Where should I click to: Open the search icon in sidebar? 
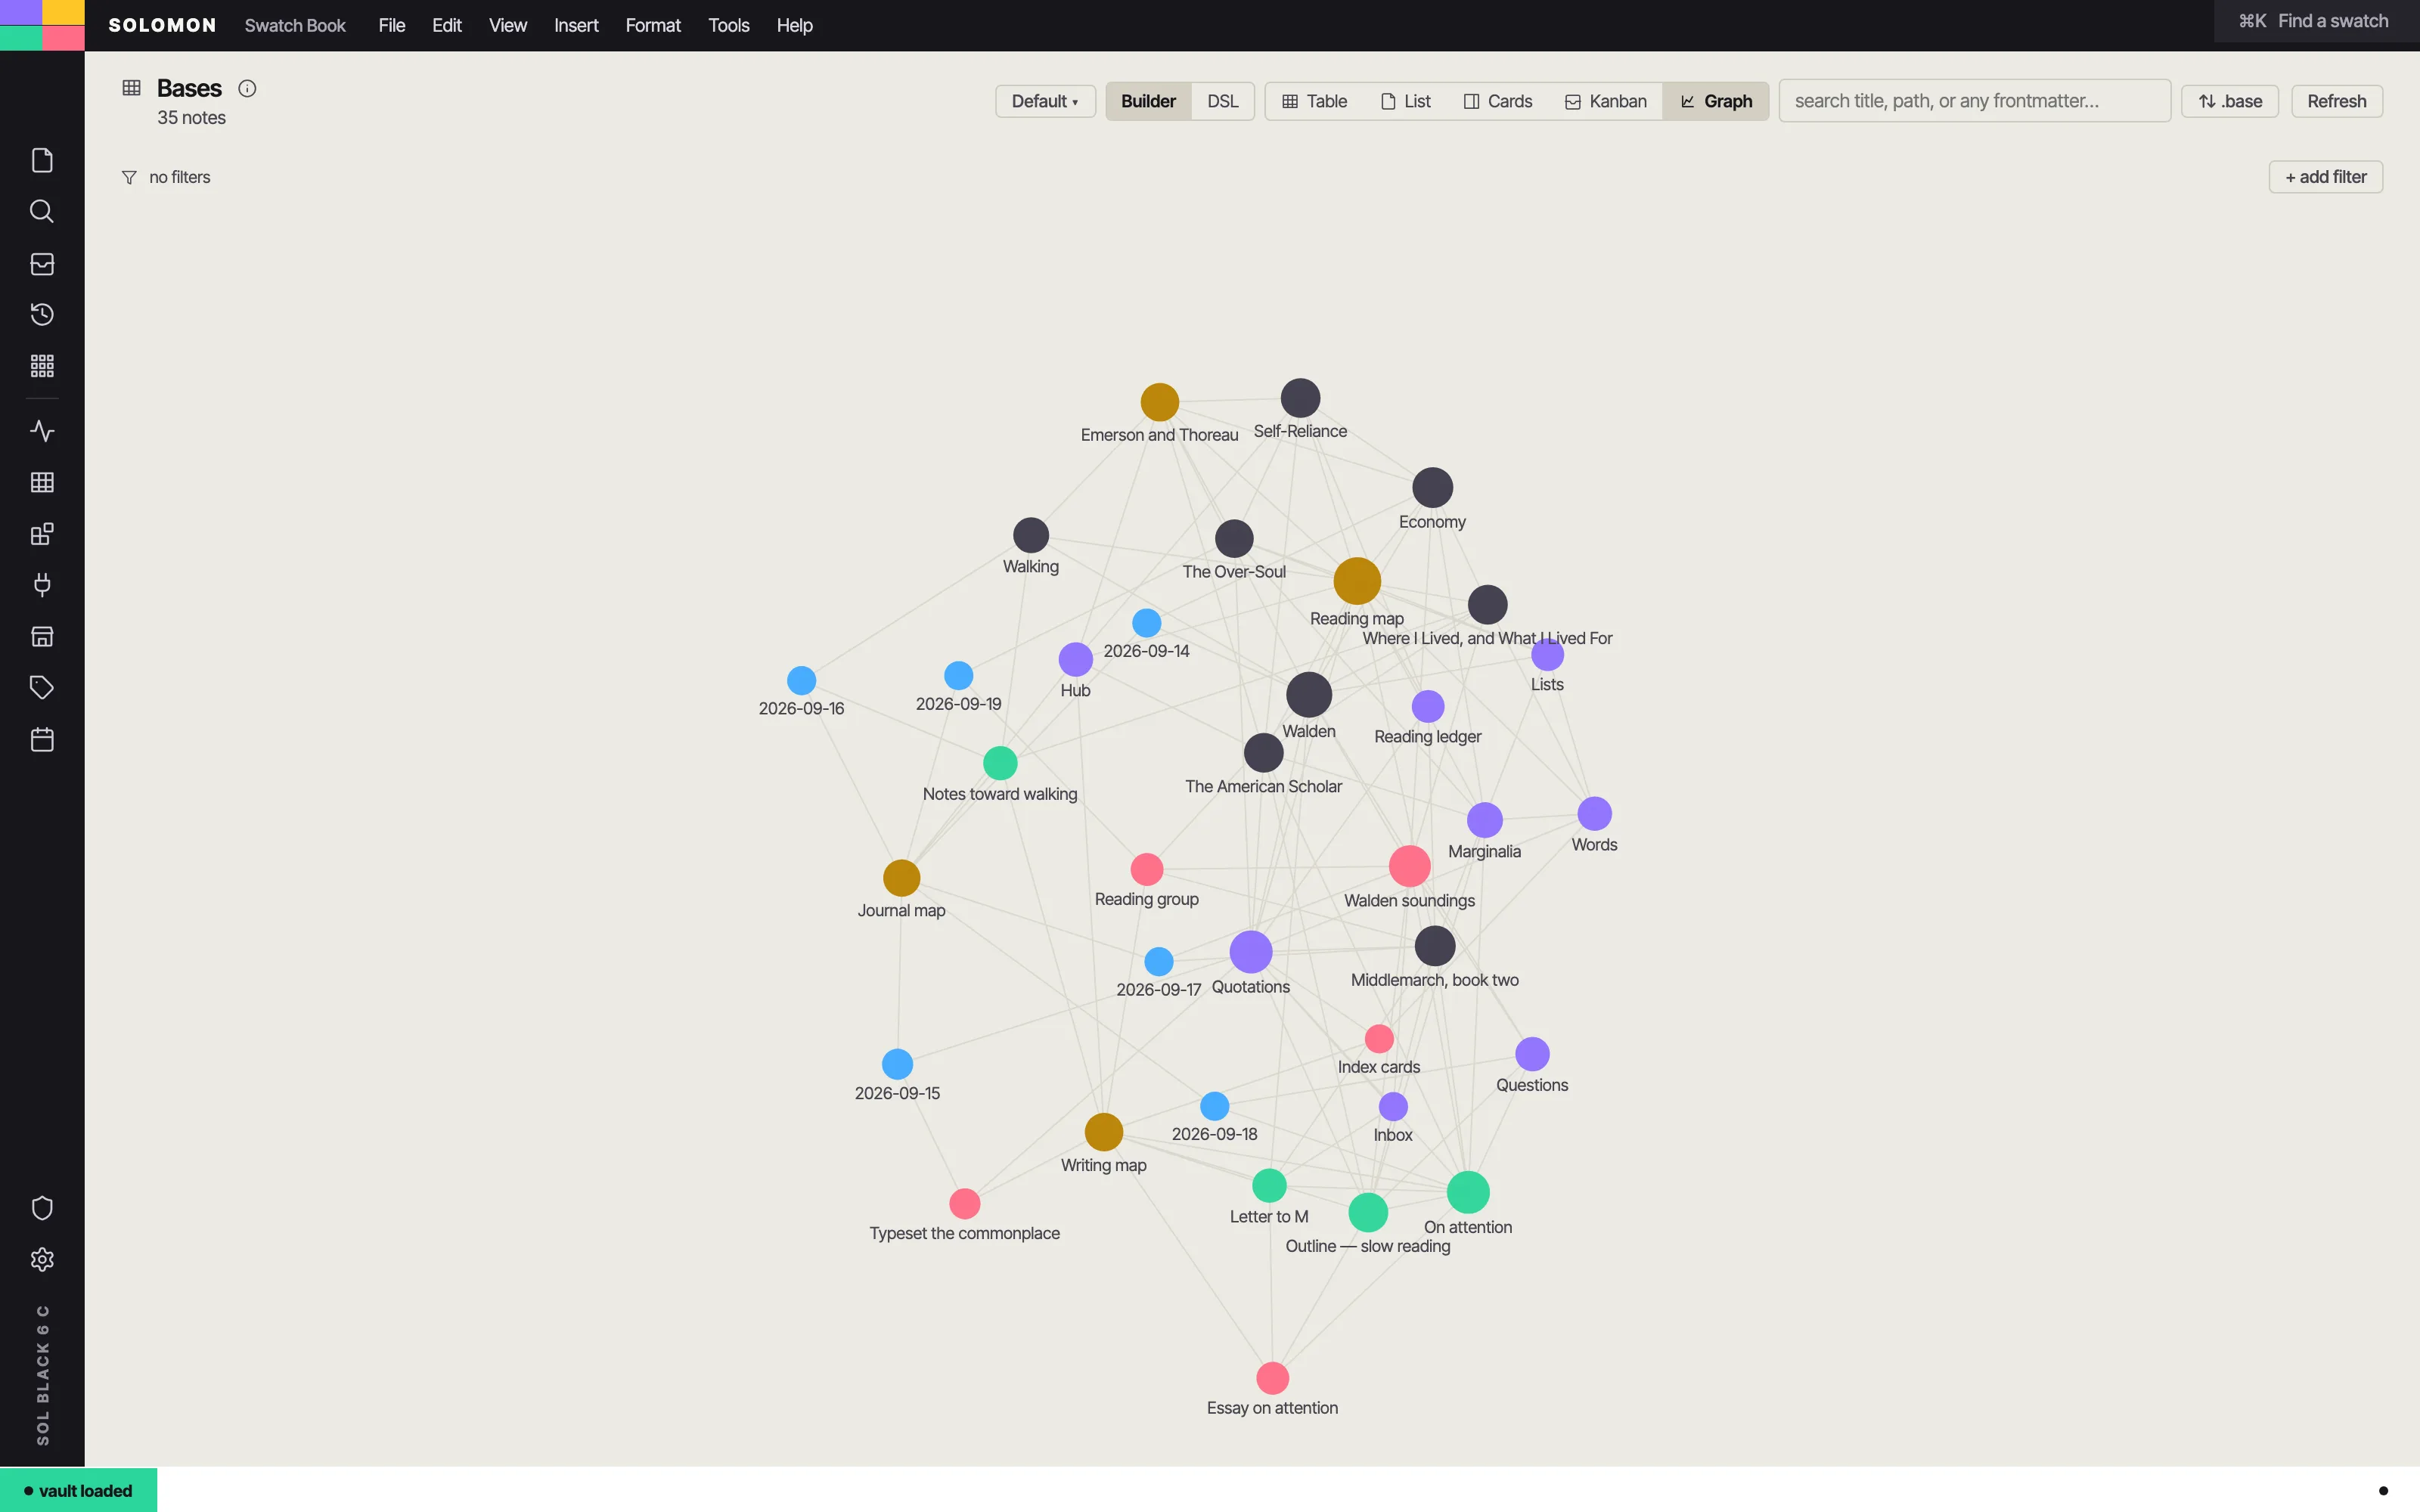point(42,211)
